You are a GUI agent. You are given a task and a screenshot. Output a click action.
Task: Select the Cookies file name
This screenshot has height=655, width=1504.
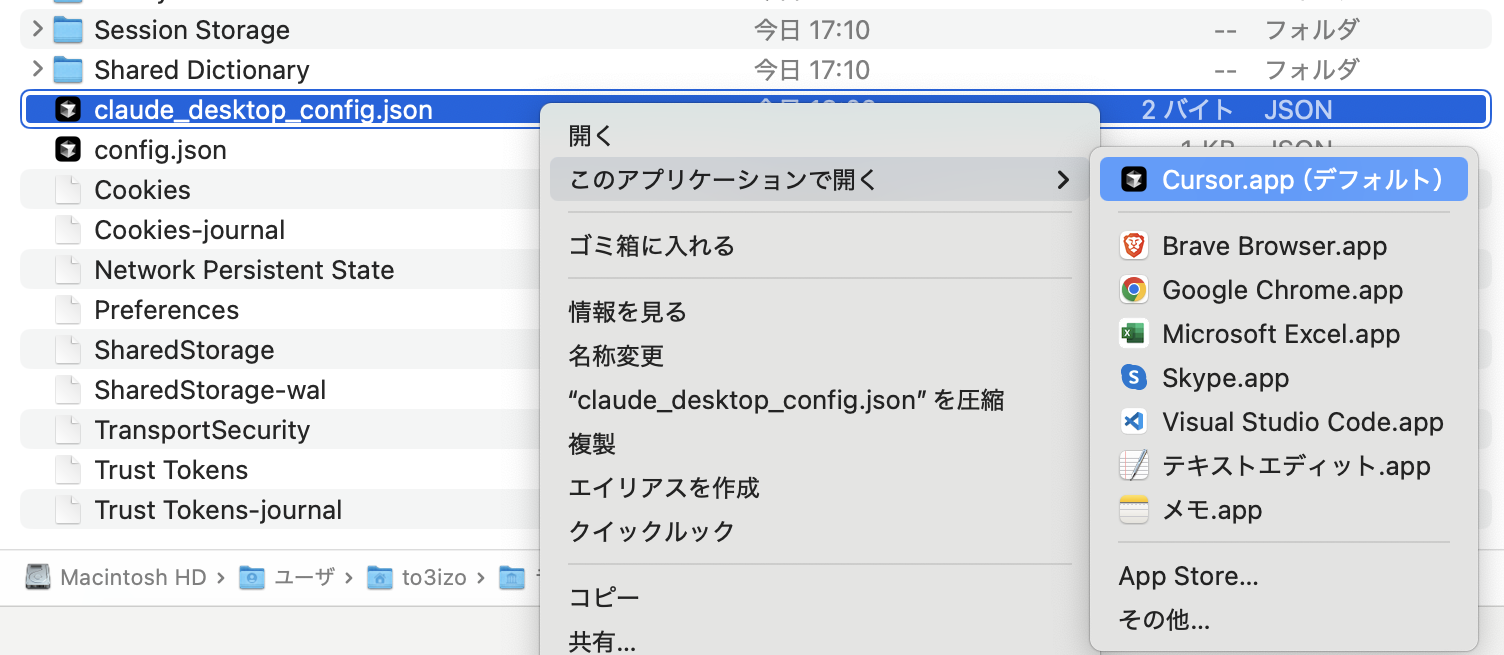pos(142,190)
